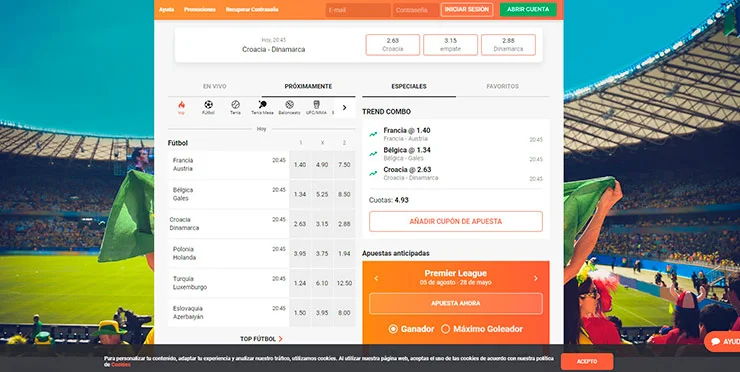Viewport: 740px width, 372px height.
Task: Bet on Croacia at 2.63 in featured match
Action: point(393,45)
